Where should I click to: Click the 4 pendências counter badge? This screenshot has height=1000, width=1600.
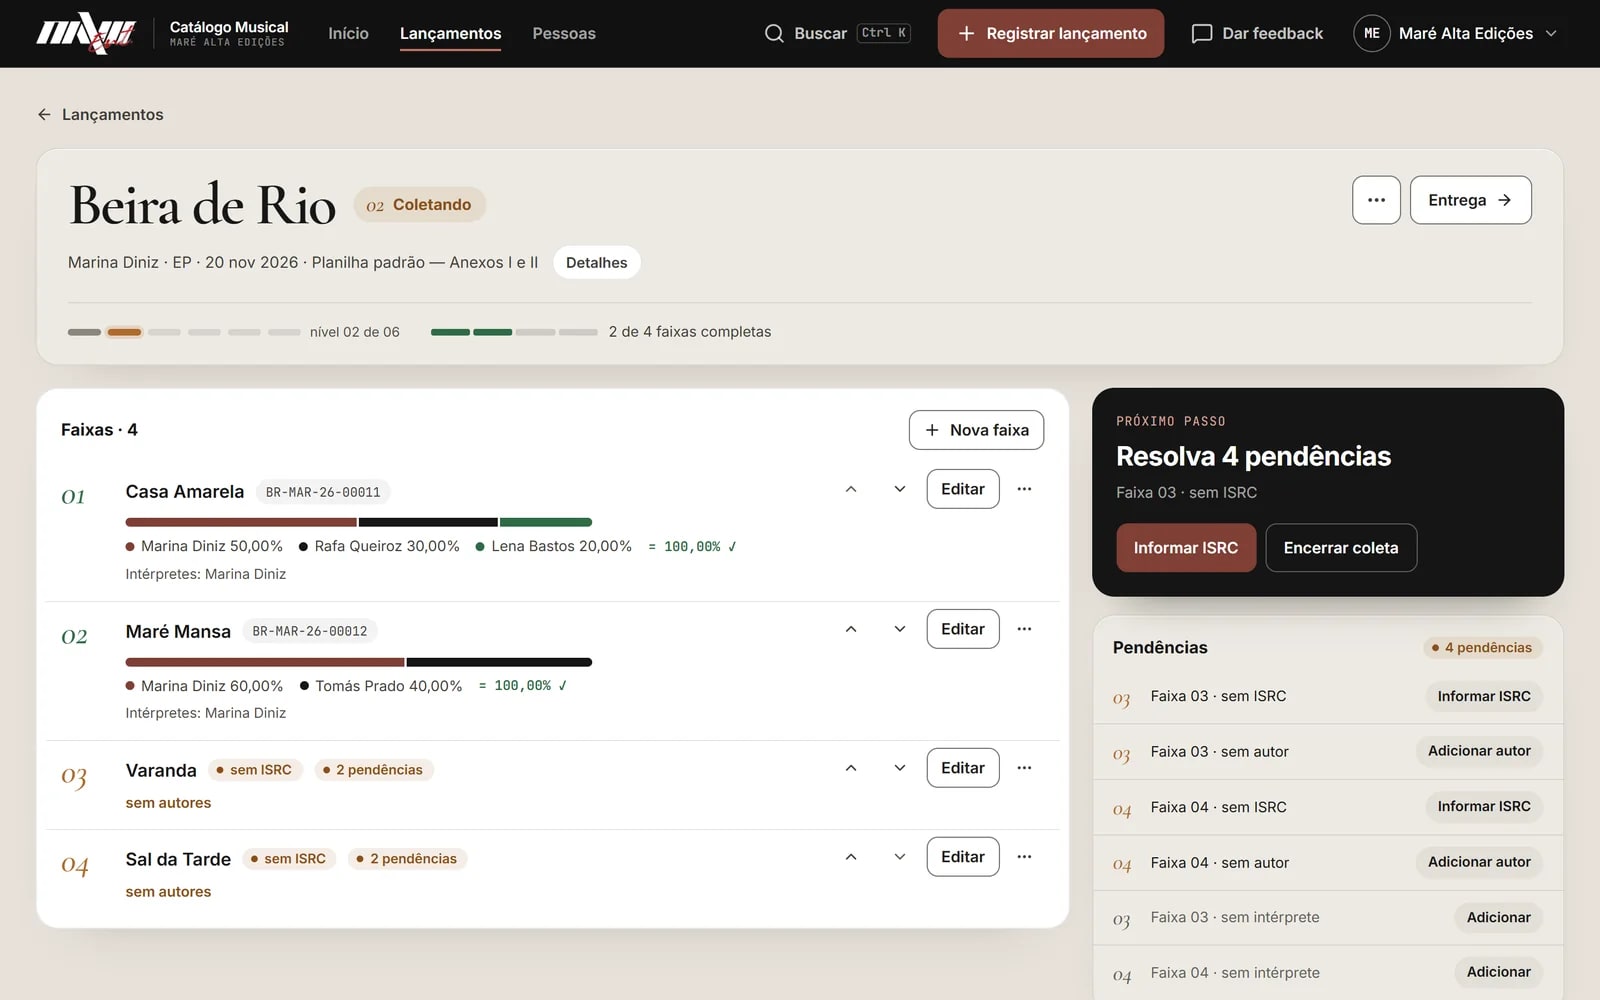1482,648
